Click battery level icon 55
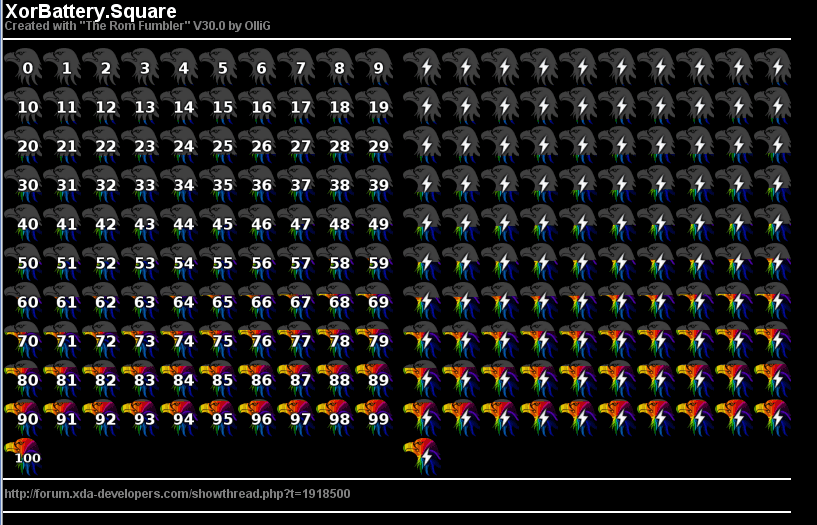Image resolution: width=817 pixels, height=525 pixels. tap(218, 262)
